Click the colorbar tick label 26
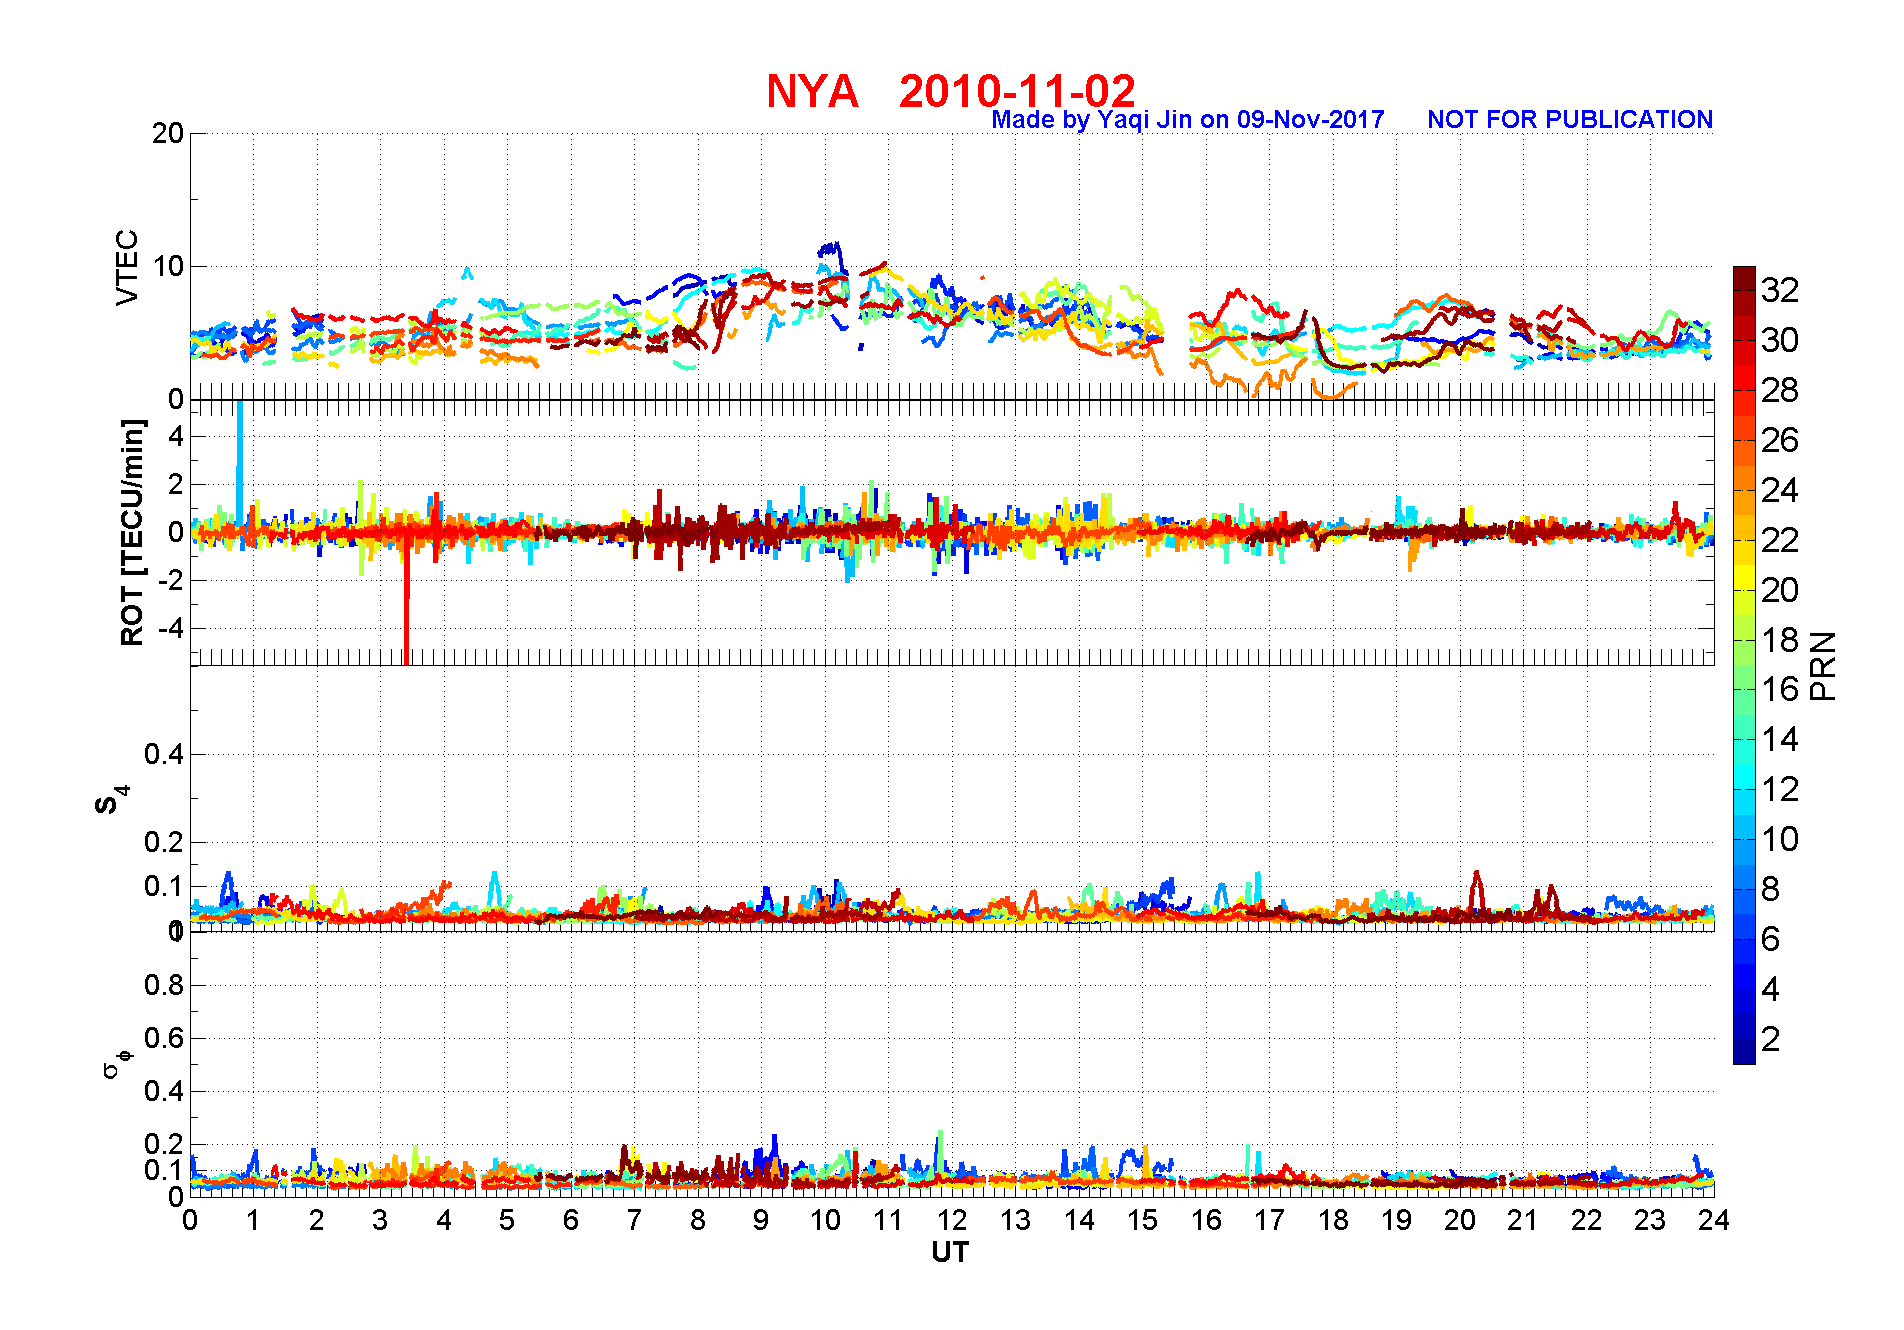This screenshot has height=1330, width=1904. (x=1780, y=440)
